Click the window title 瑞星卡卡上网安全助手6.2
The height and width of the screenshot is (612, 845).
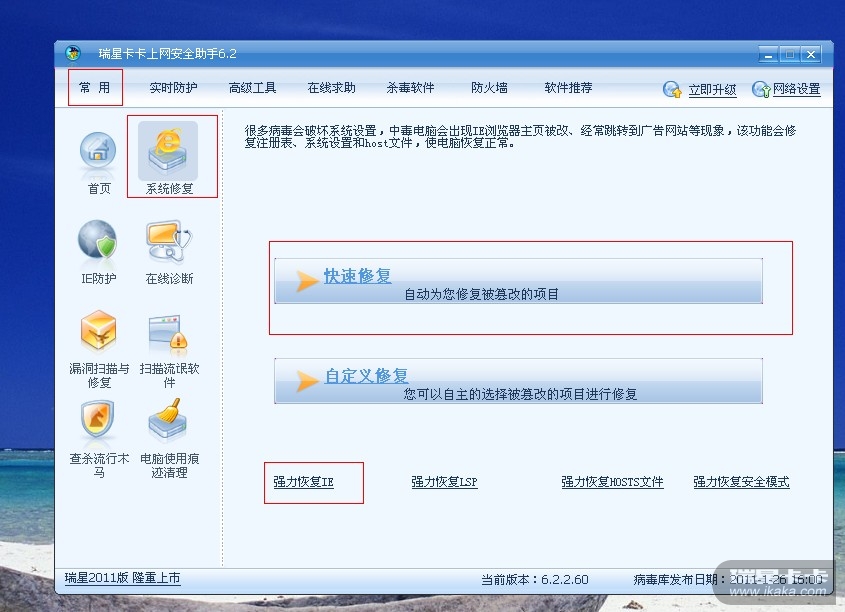click(x=167, y=53)
